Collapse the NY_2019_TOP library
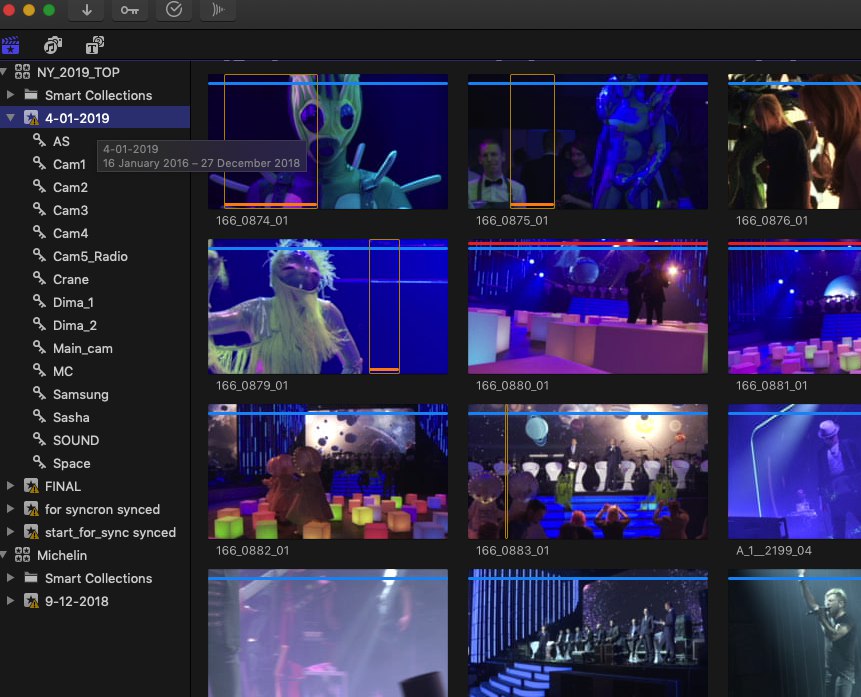The image size is (861, 697). point(3,71)
